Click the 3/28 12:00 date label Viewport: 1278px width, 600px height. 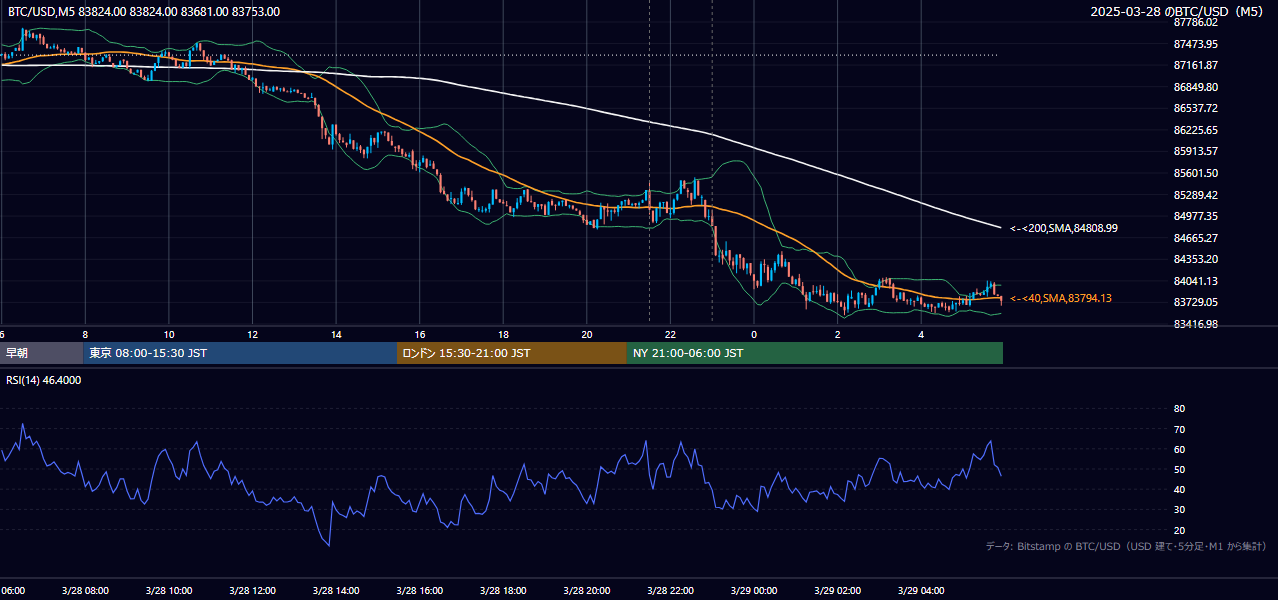click(x=252, y=591)
